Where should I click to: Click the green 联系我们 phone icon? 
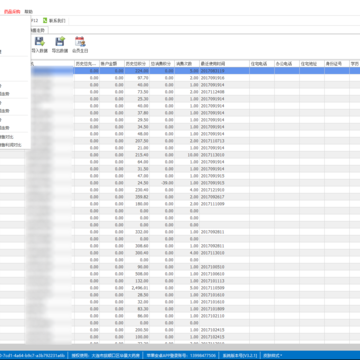[45, 21]
